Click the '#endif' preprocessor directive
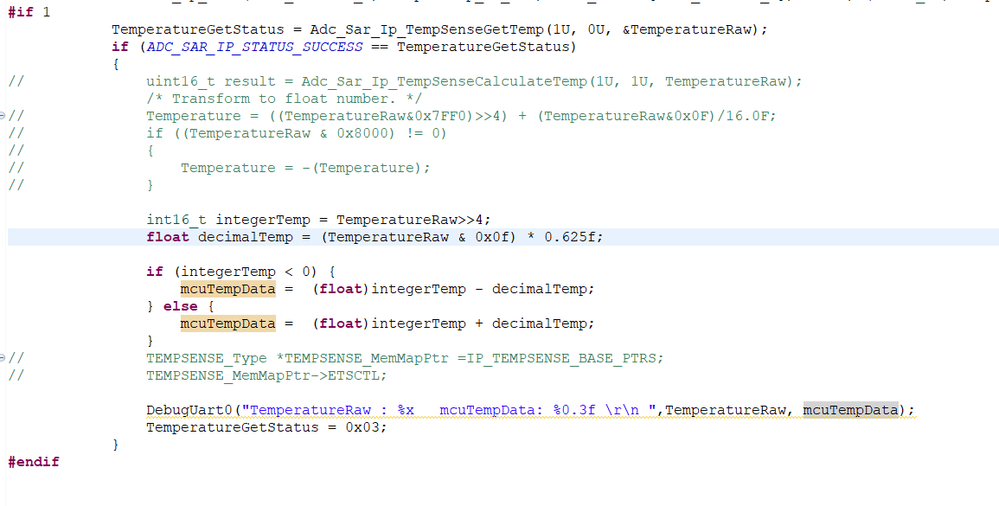The width and height of the screenshot is (999, 506). click(x=33, y=461)
